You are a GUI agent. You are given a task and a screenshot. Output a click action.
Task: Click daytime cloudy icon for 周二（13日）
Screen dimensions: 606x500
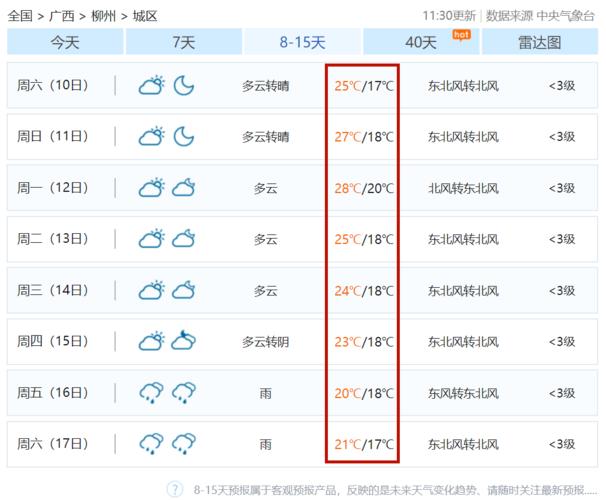[152, 238]
